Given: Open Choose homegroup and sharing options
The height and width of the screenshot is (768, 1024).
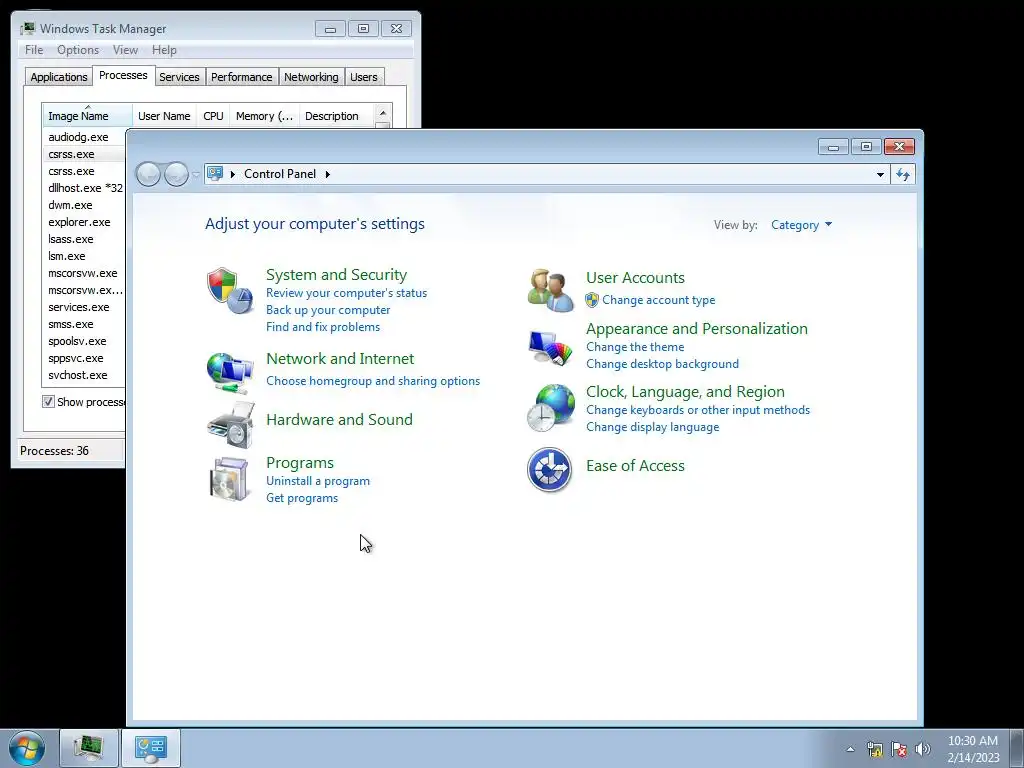Looking at the screenshot, I should pos(373,381).
